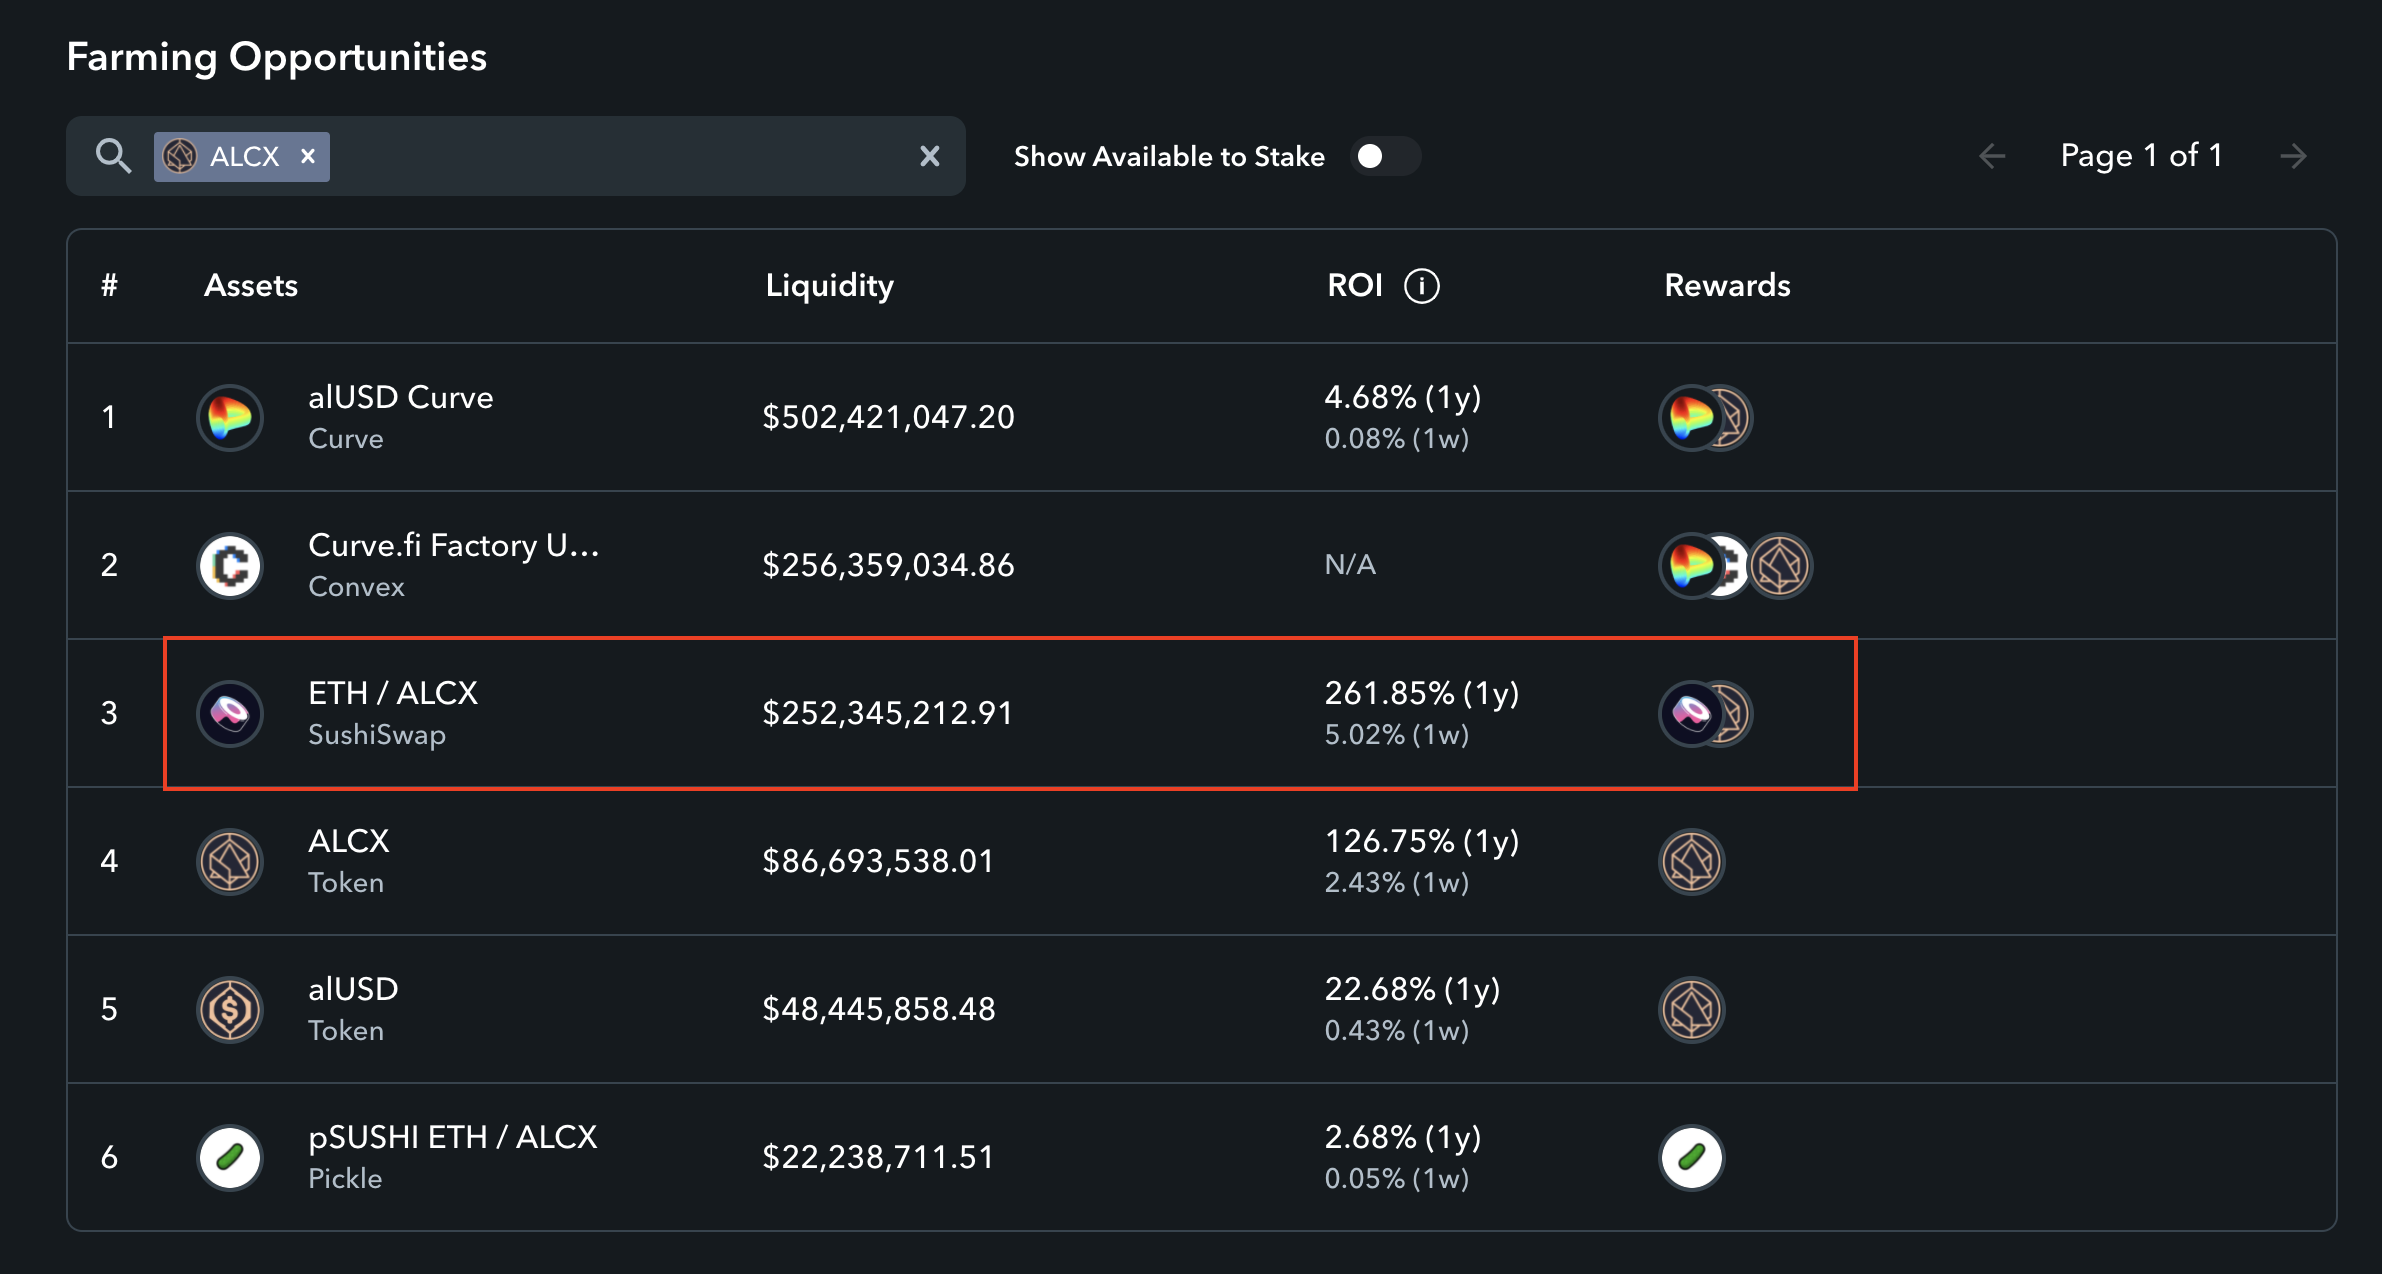Open the pSUSHI ETH / ALCX pool
This screenshot has width=2382, height=1274.
coord(452,1137)
